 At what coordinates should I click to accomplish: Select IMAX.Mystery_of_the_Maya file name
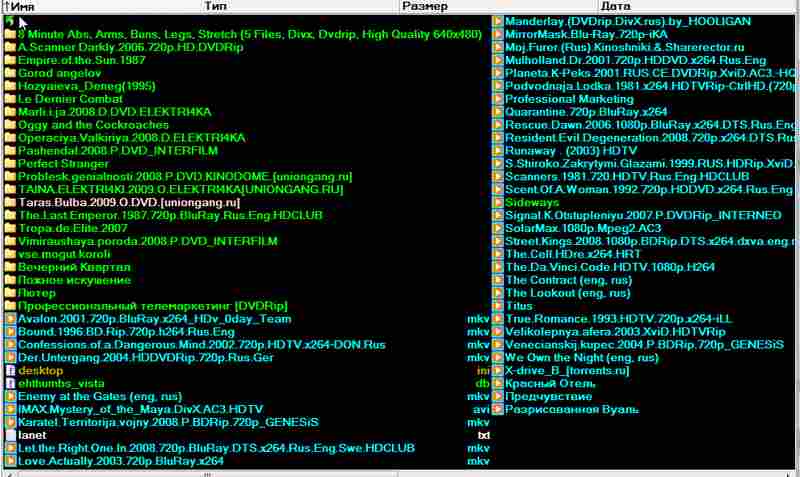[x=140, y=409]
